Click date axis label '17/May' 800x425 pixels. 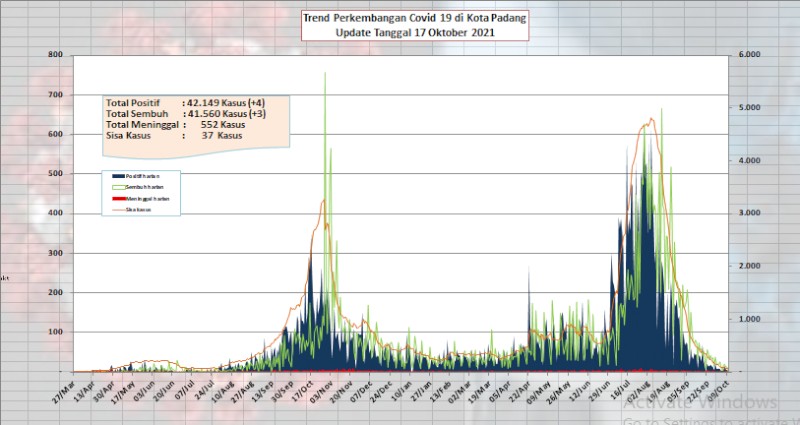[x=123, y=392]
